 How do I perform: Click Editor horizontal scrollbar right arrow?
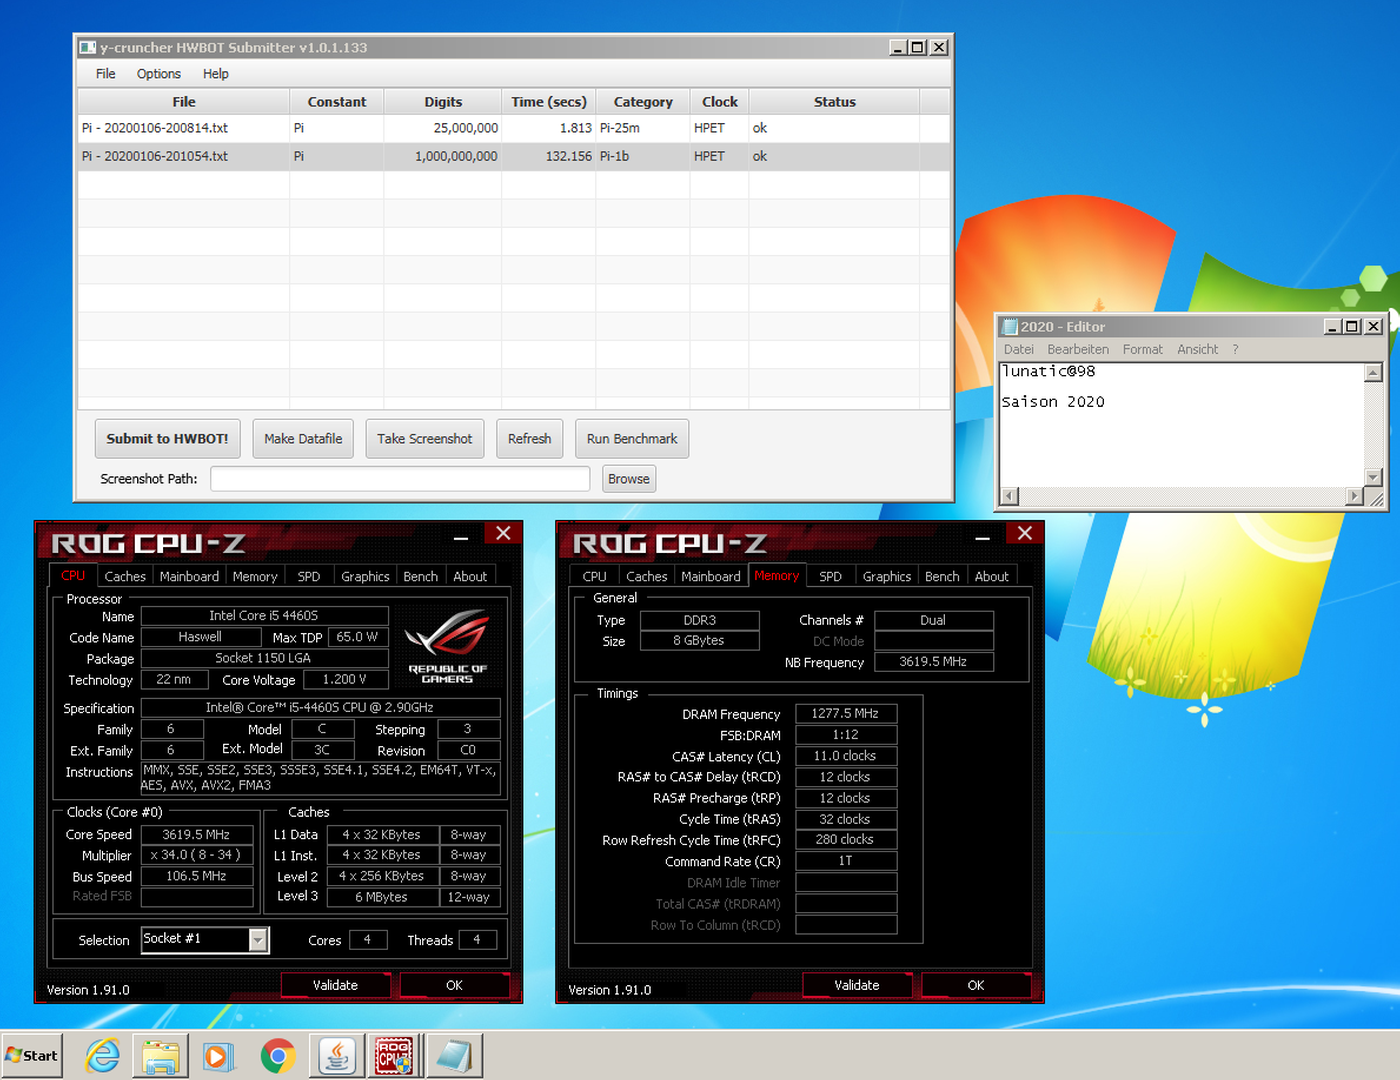pyautogui.click(x=1355, y=496)
